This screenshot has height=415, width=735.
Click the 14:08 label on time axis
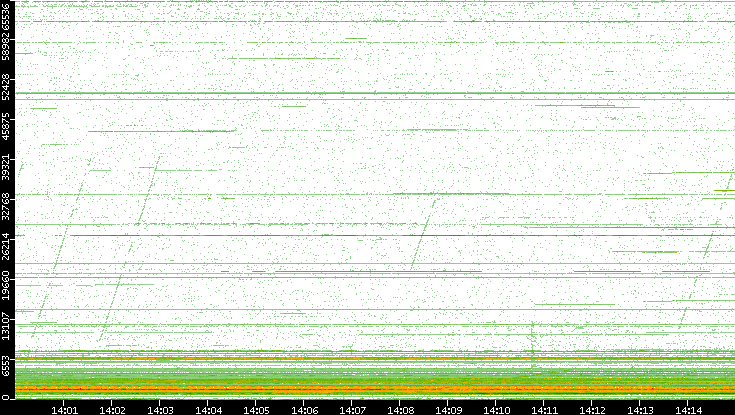tap(400, 409)
